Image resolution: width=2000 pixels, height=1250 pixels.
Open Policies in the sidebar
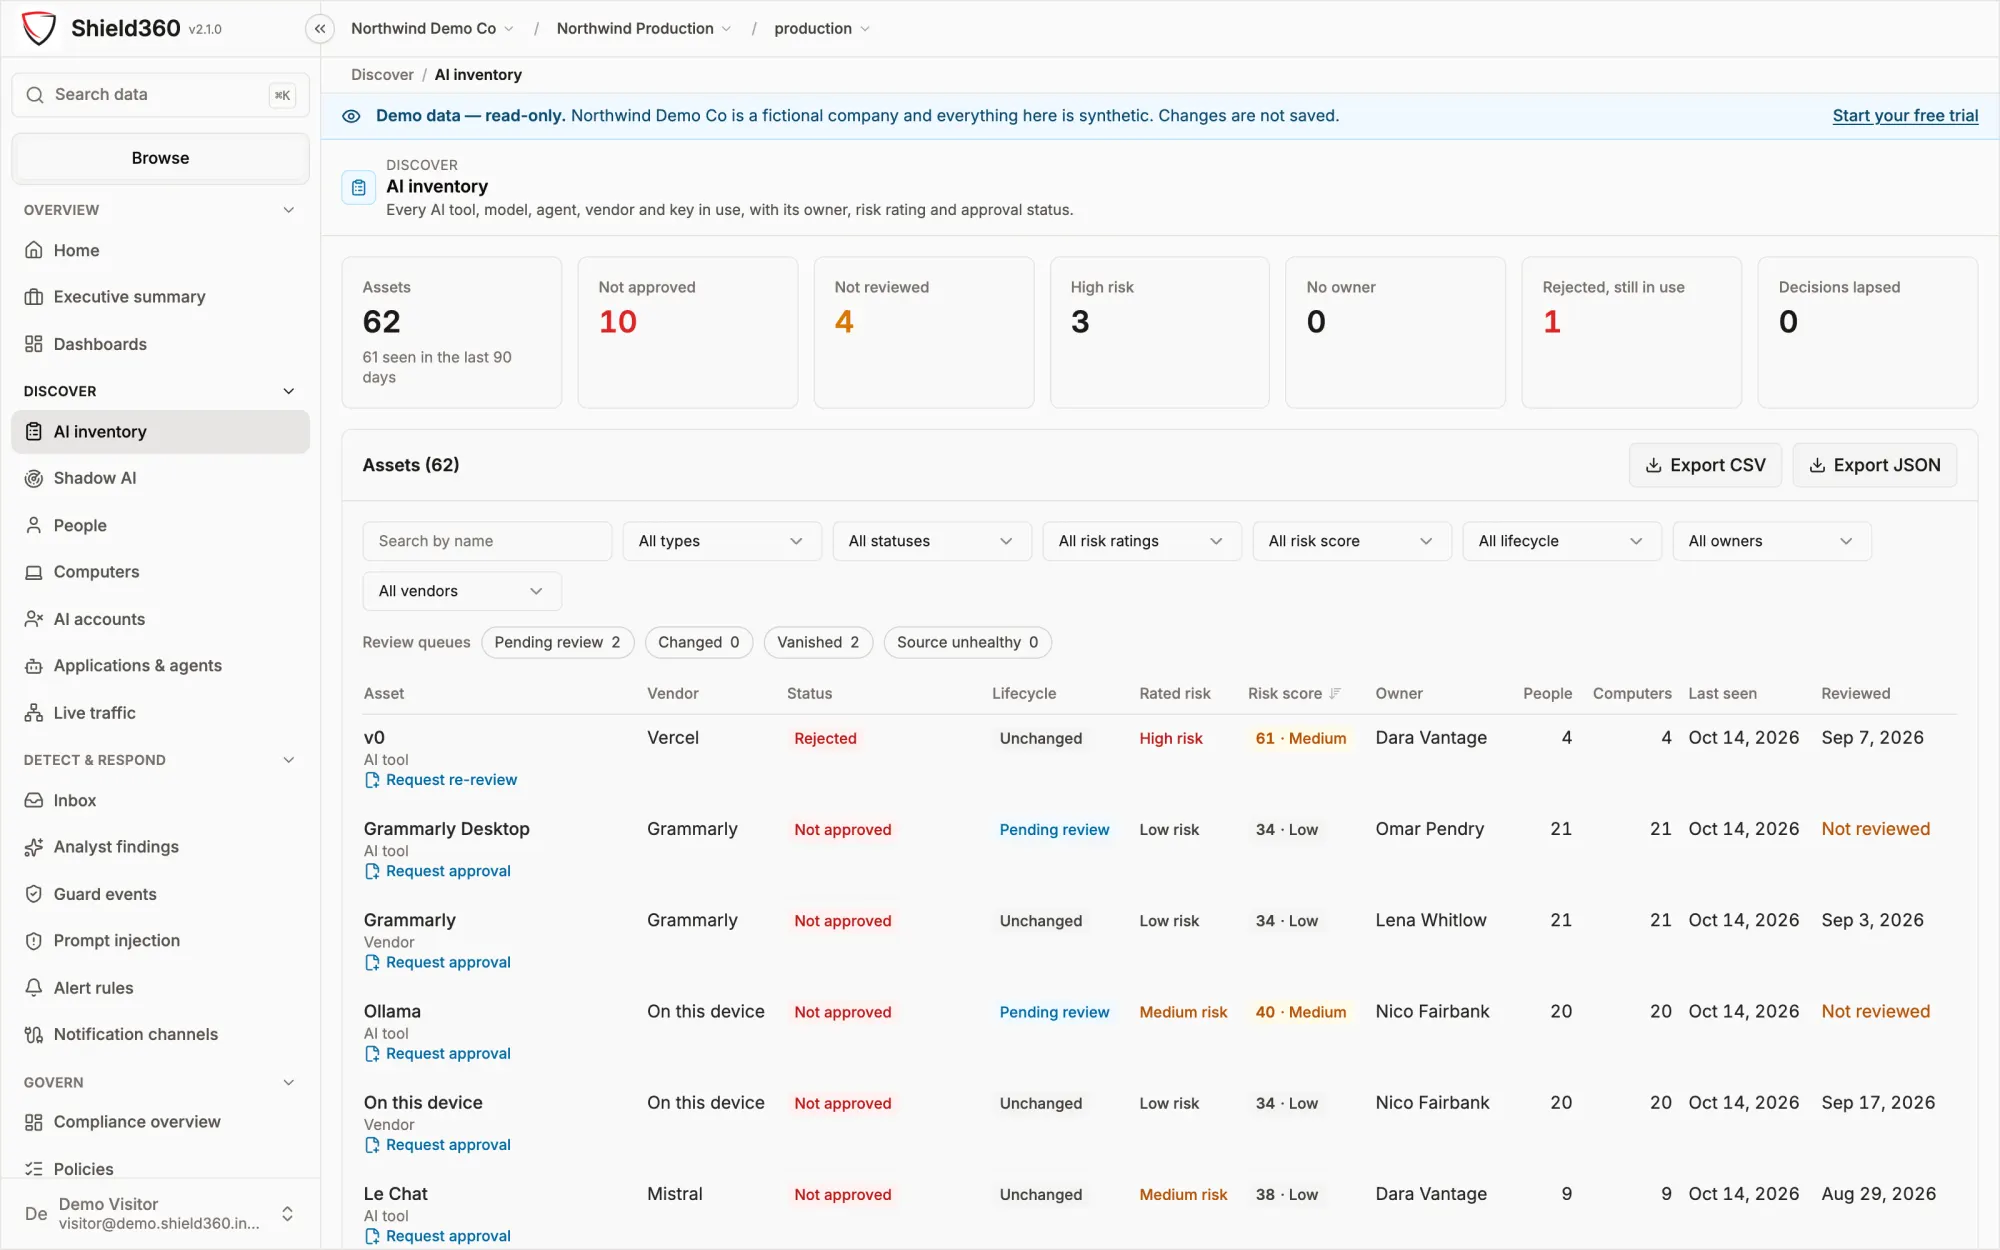click(x=160, y=1168)
